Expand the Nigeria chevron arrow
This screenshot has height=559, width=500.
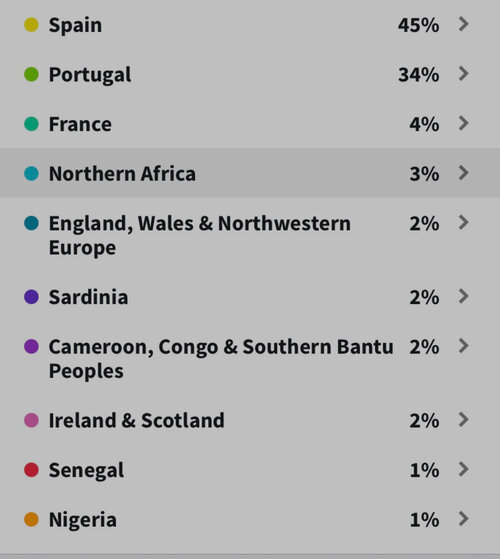pos(463,519)
